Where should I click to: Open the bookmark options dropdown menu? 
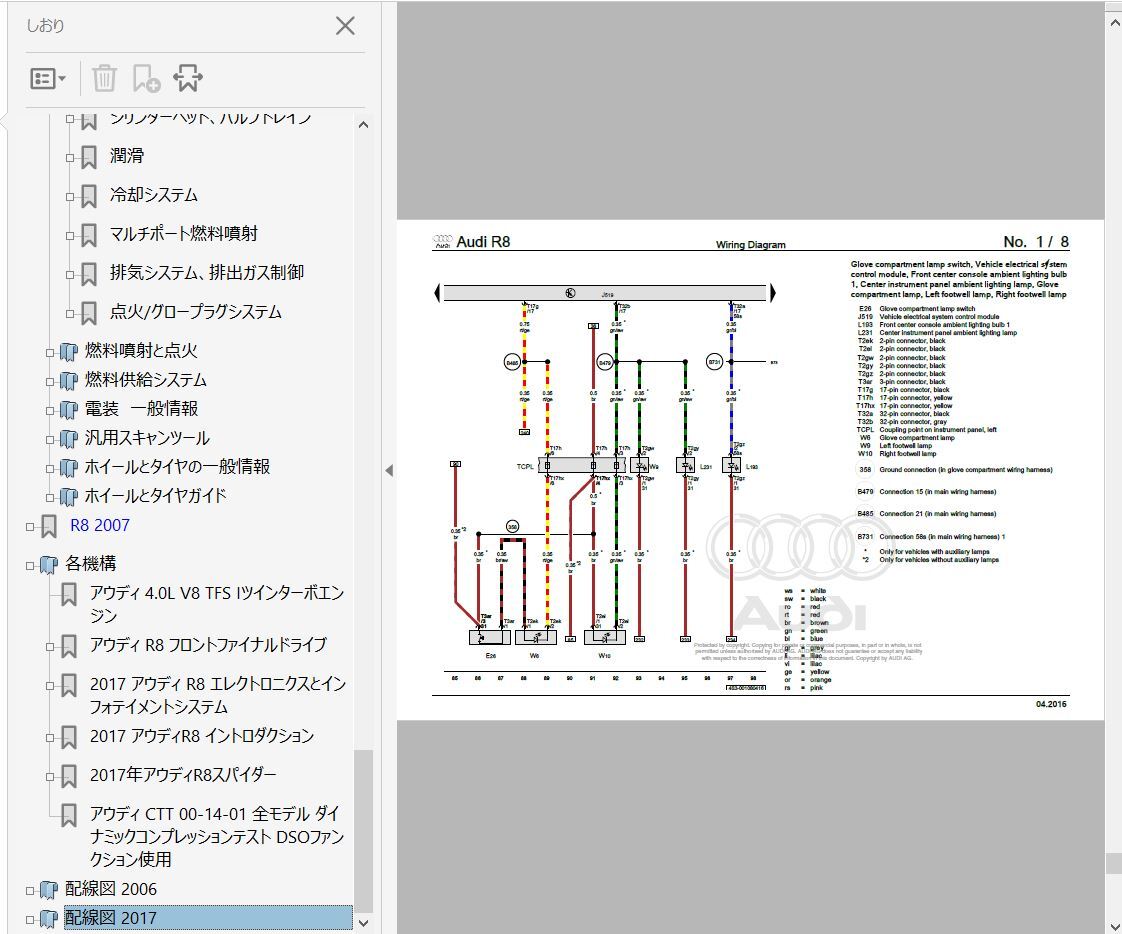coord(48,78)
